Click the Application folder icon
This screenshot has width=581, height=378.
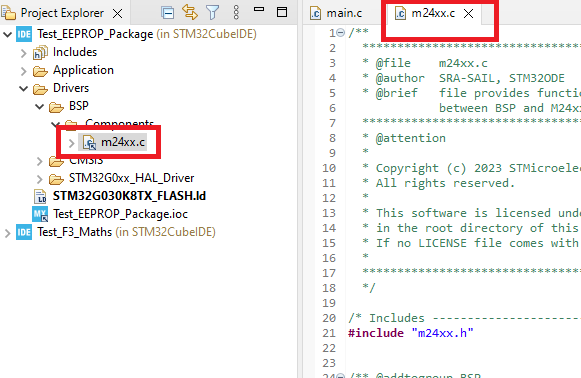tap(40, 71)
